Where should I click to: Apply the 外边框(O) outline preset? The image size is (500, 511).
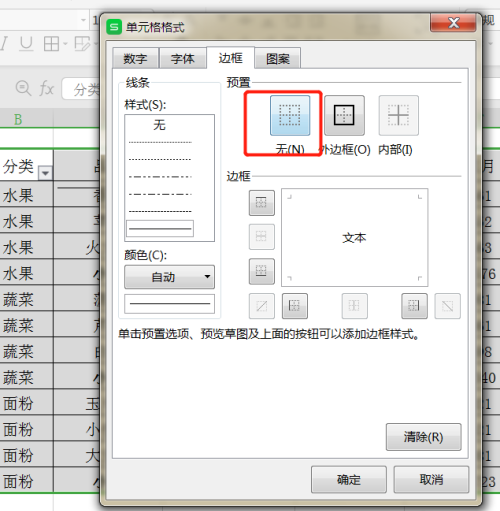click(x=344, y=115)
